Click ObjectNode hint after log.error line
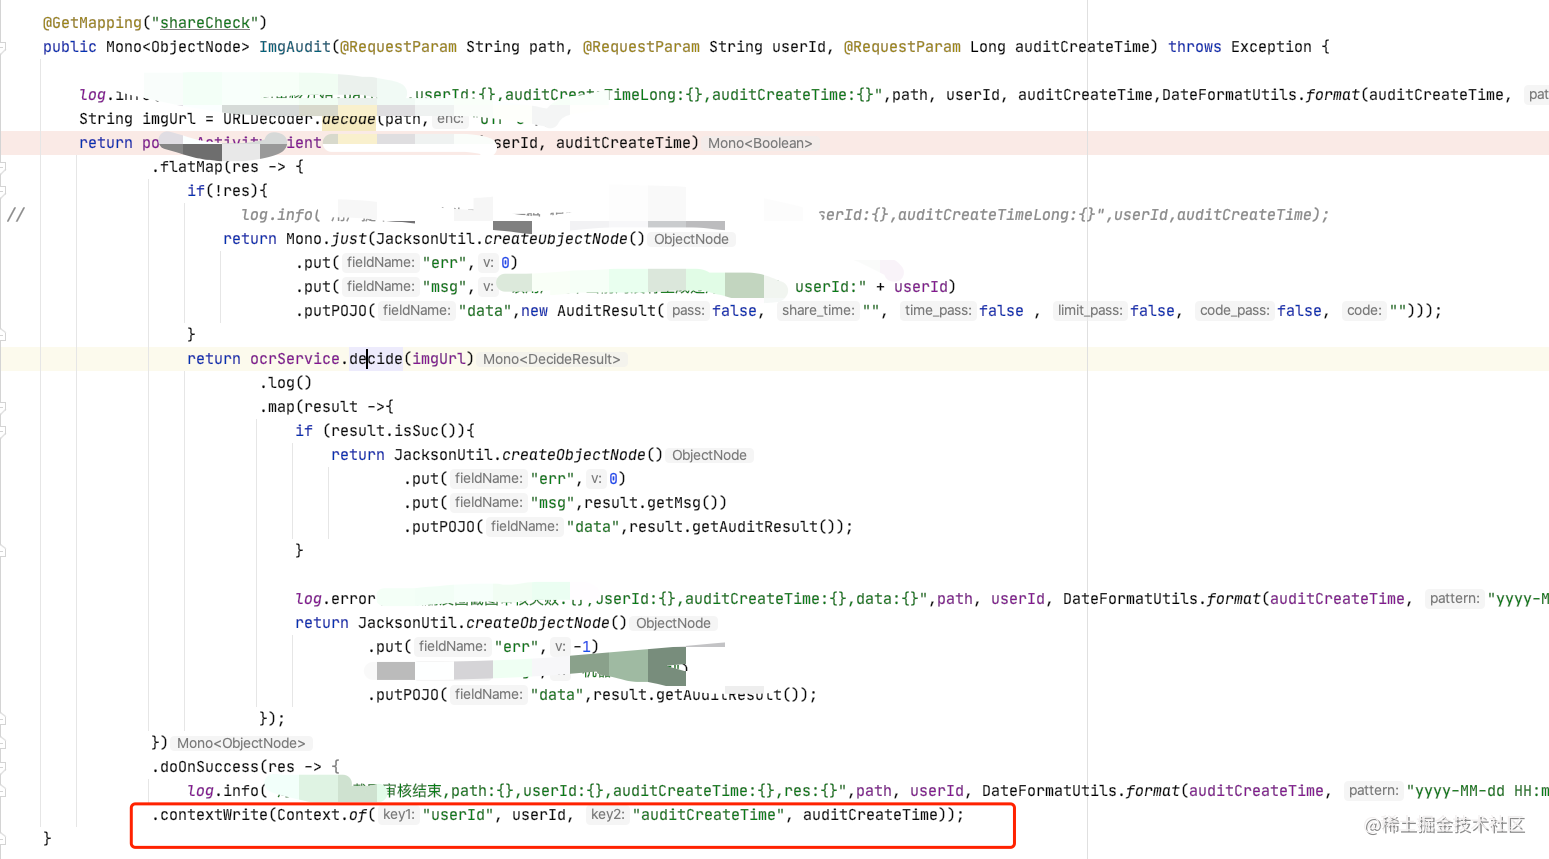Screen dimensions: 1549x859 pos(673,623)
